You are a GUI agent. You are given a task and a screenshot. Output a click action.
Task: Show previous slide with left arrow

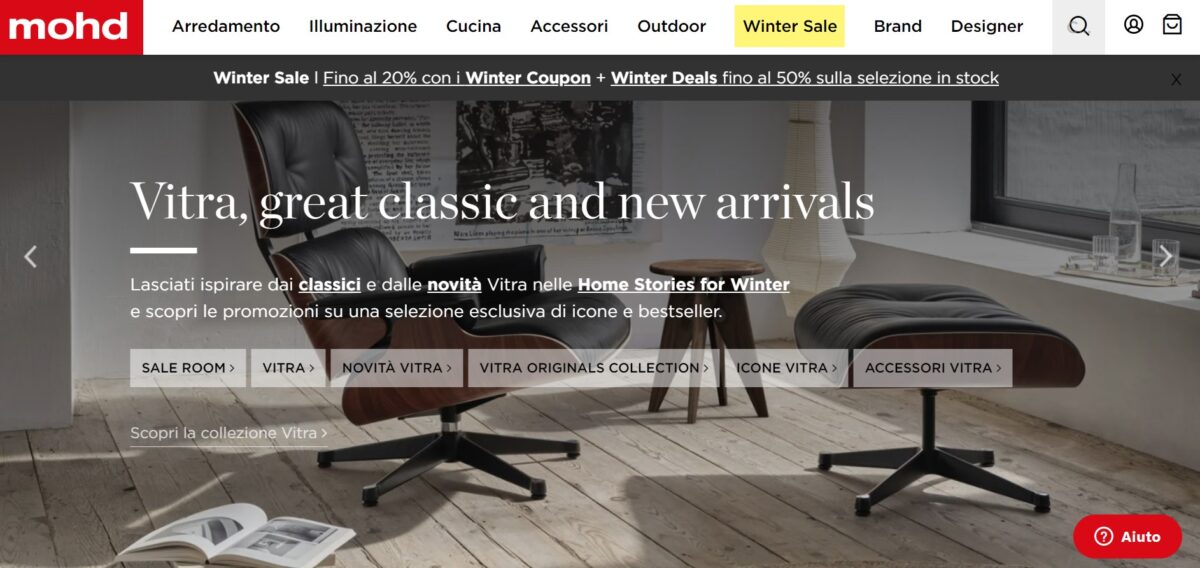click(x=30, y=257)
